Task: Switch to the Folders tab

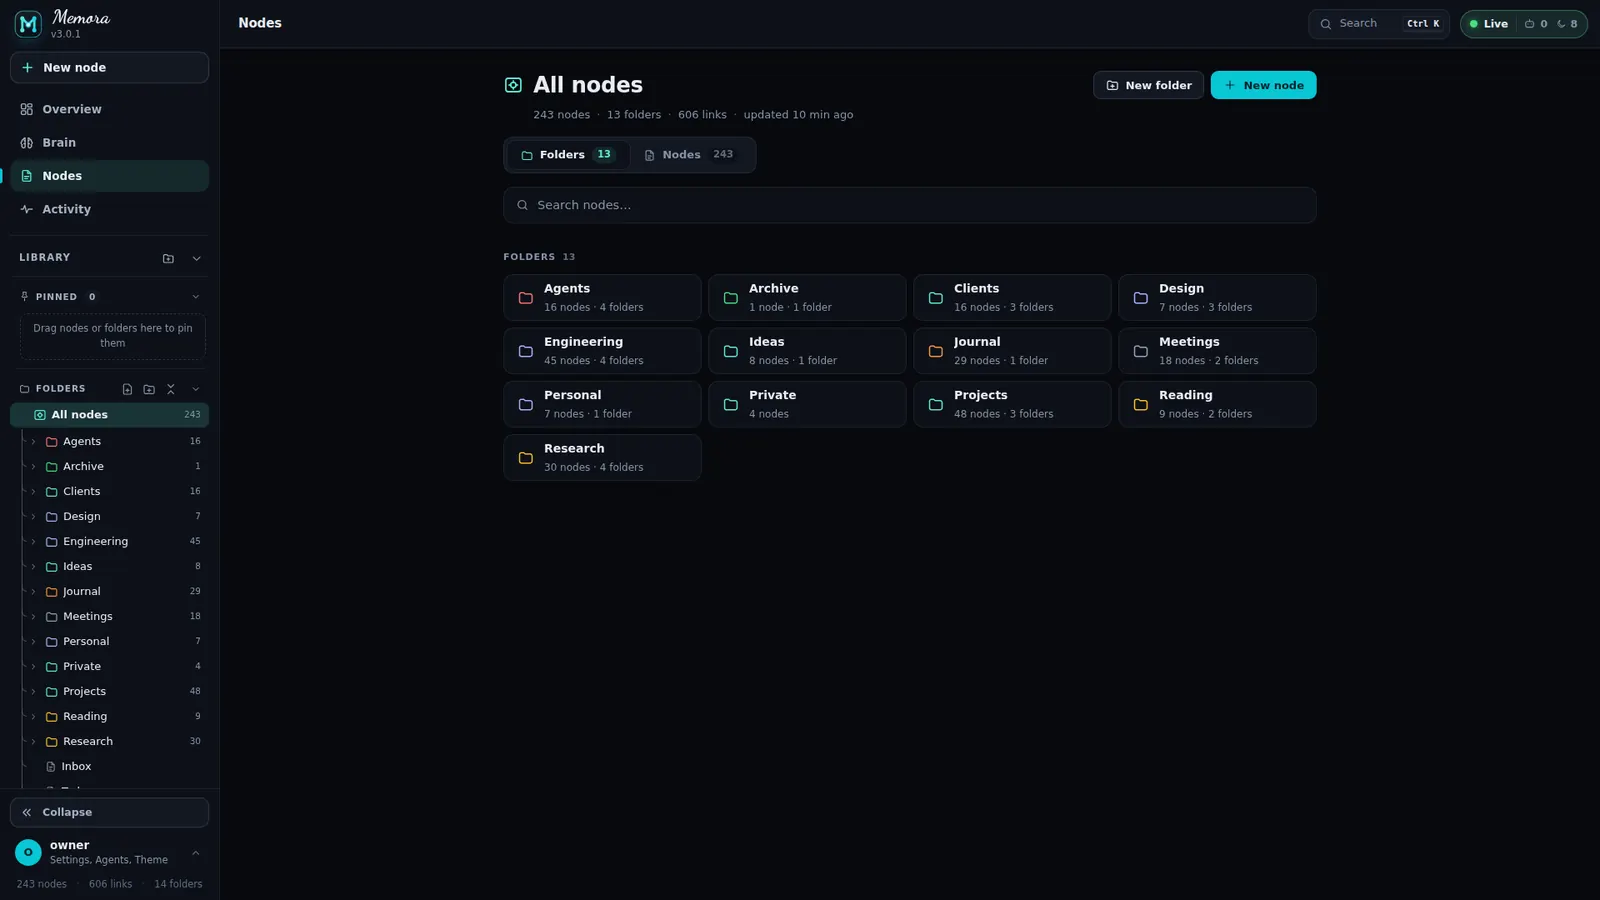Action: point(568,155)
